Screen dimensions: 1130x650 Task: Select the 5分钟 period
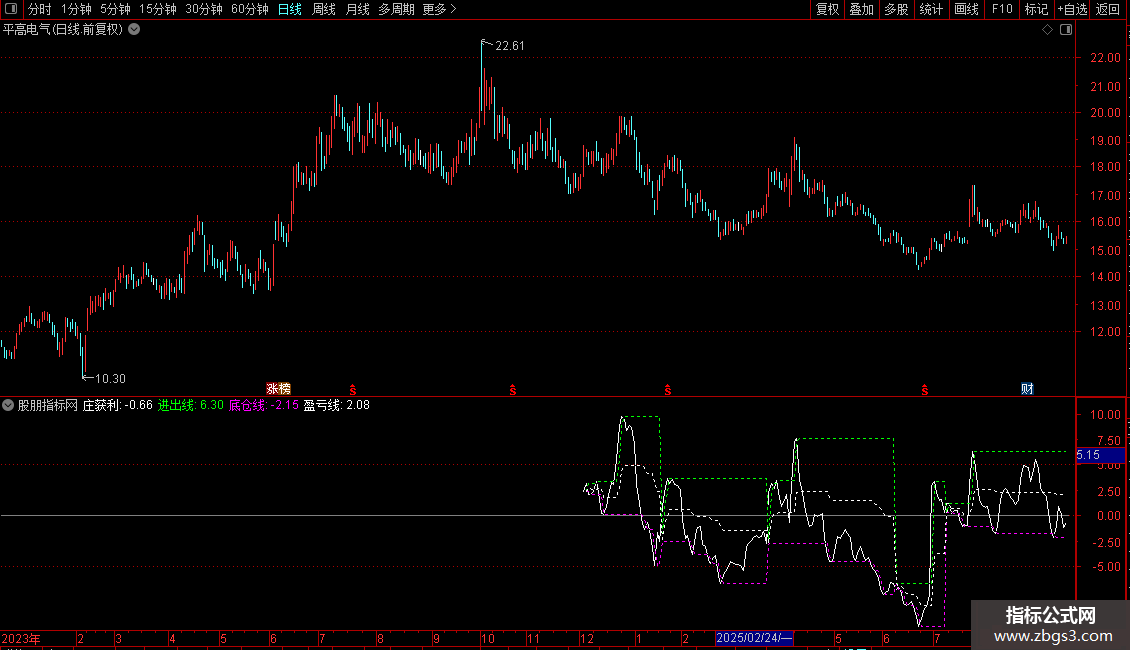115,9
